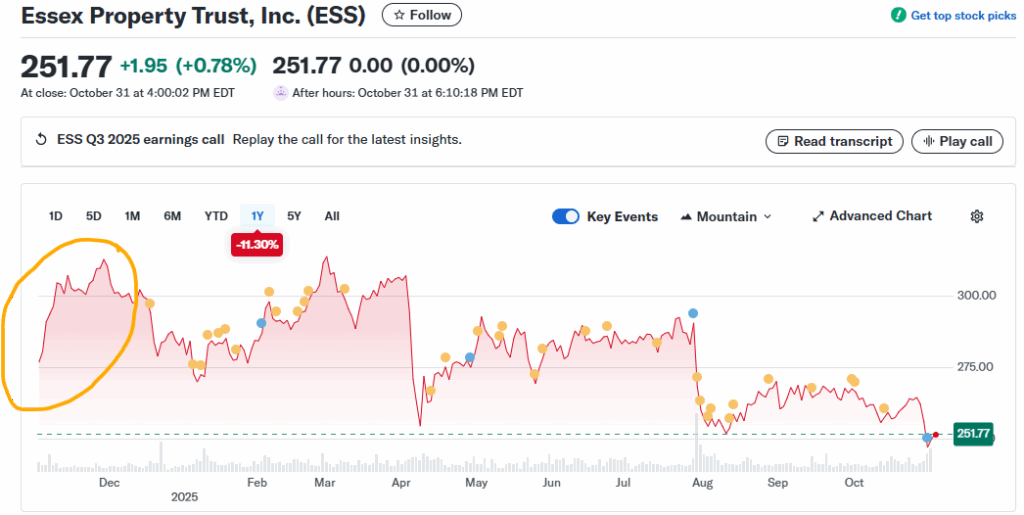Click the blue event marker near February
The image size is (1024, 515).
(261, 323)
